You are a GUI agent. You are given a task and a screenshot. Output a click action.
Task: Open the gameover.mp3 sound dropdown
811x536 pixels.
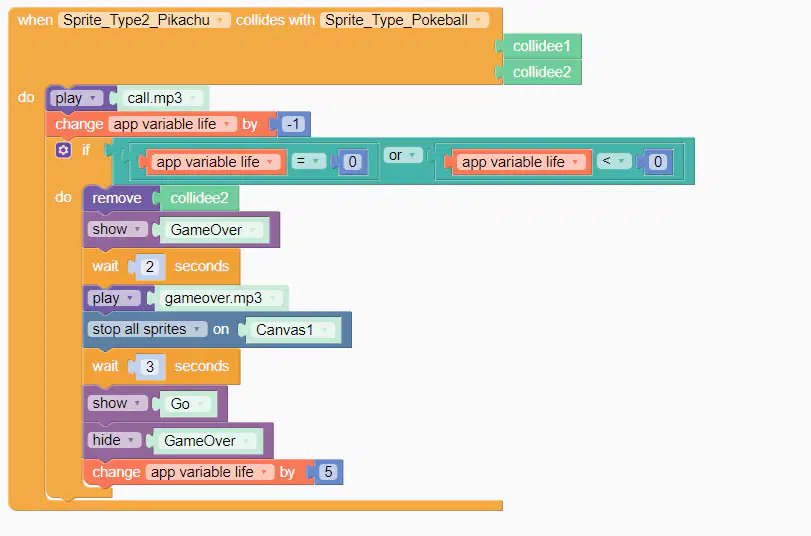click(221, 298)
